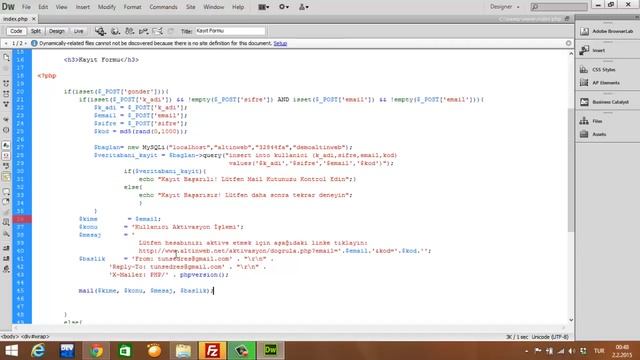Click the Setup link in the info bar
The height and width of the screenshot is (360, 640).
pos(280,43)
